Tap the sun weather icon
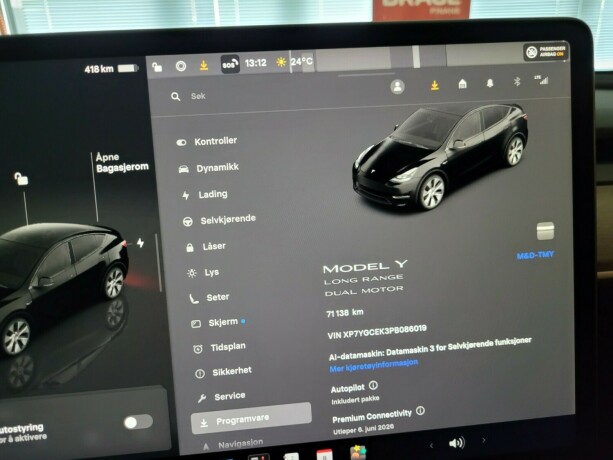Image resolution: width=613 pixels, height=460 pixels. tap(281, 62)
